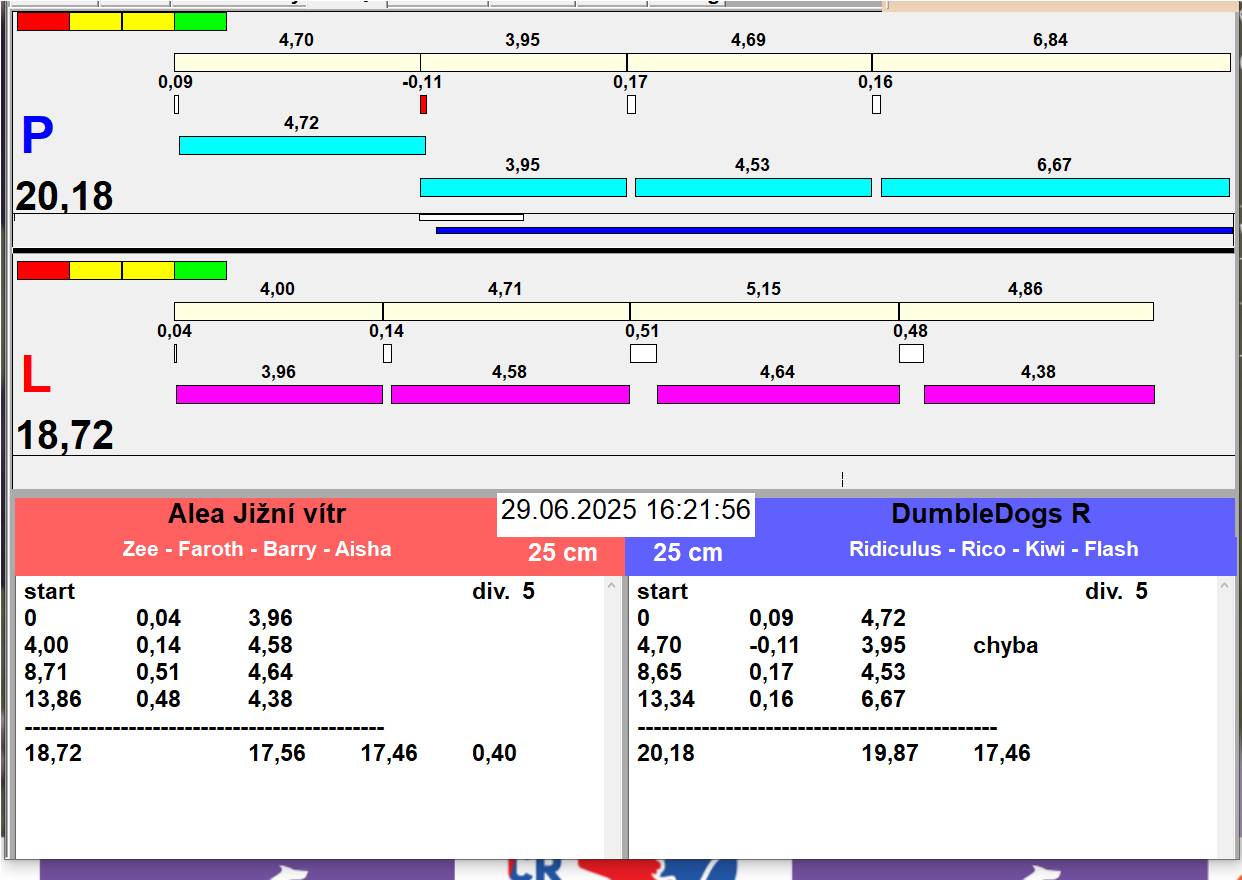Click the large blue P lane label
This screenshot has width=1242, height=880.
point(37,137)
